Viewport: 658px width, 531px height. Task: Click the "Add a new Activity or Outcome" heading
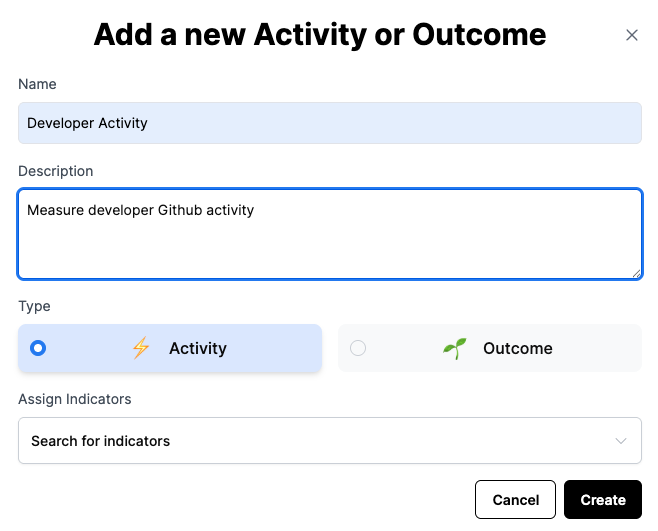click(x=320, y=35)
